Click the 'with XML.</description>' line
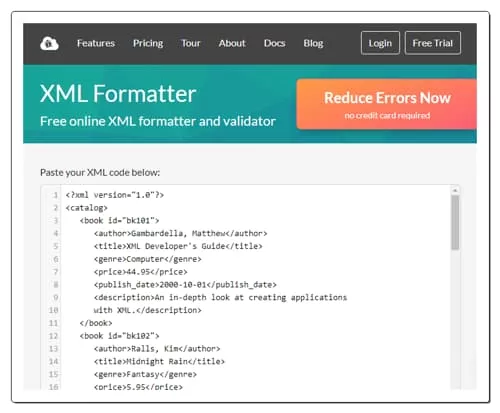 click(148, 310)
